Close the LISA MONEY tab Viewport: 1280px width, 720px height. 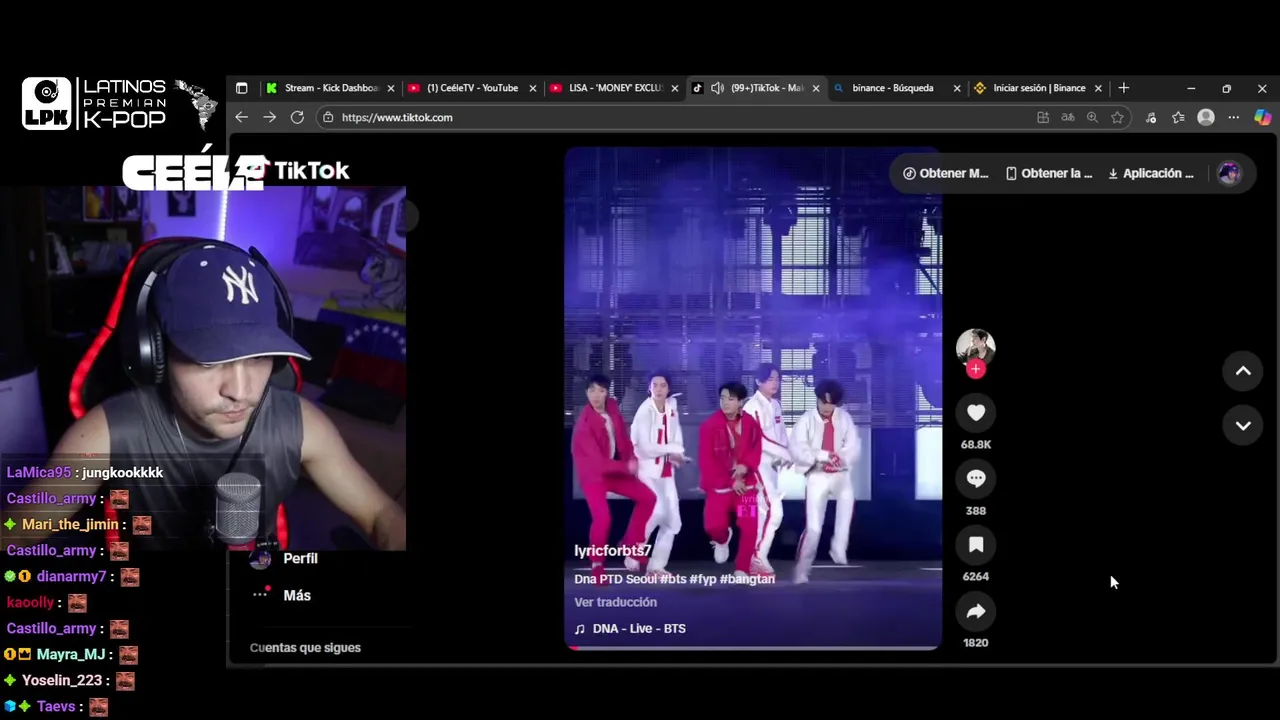(674, 88)
